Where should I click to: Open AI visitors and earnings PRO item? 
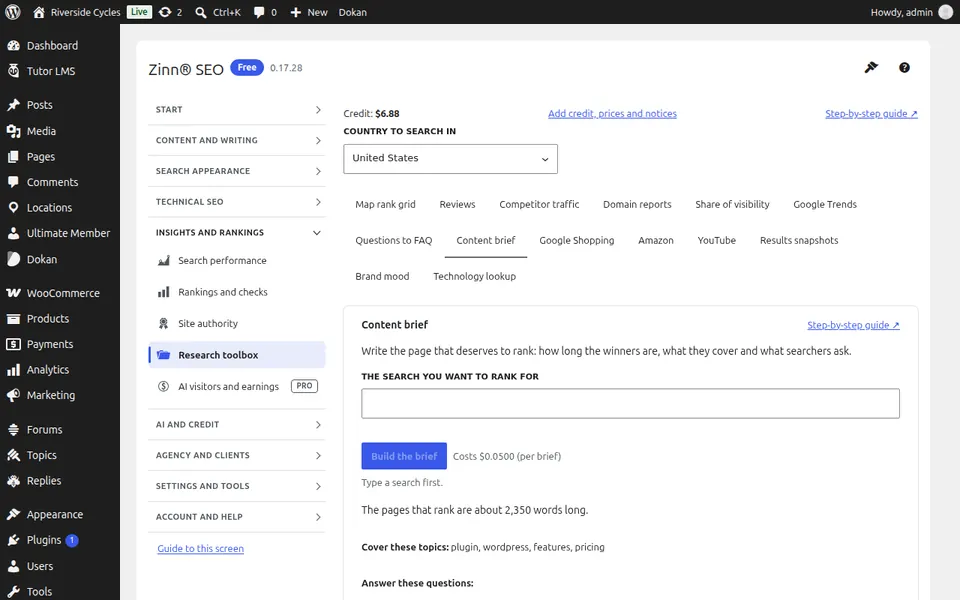click(x=237, y=386)
